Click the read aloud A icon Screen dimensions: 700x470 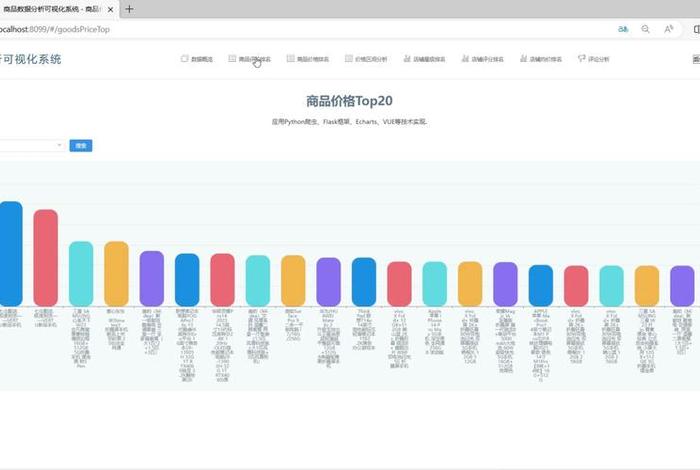click(668, 29)
